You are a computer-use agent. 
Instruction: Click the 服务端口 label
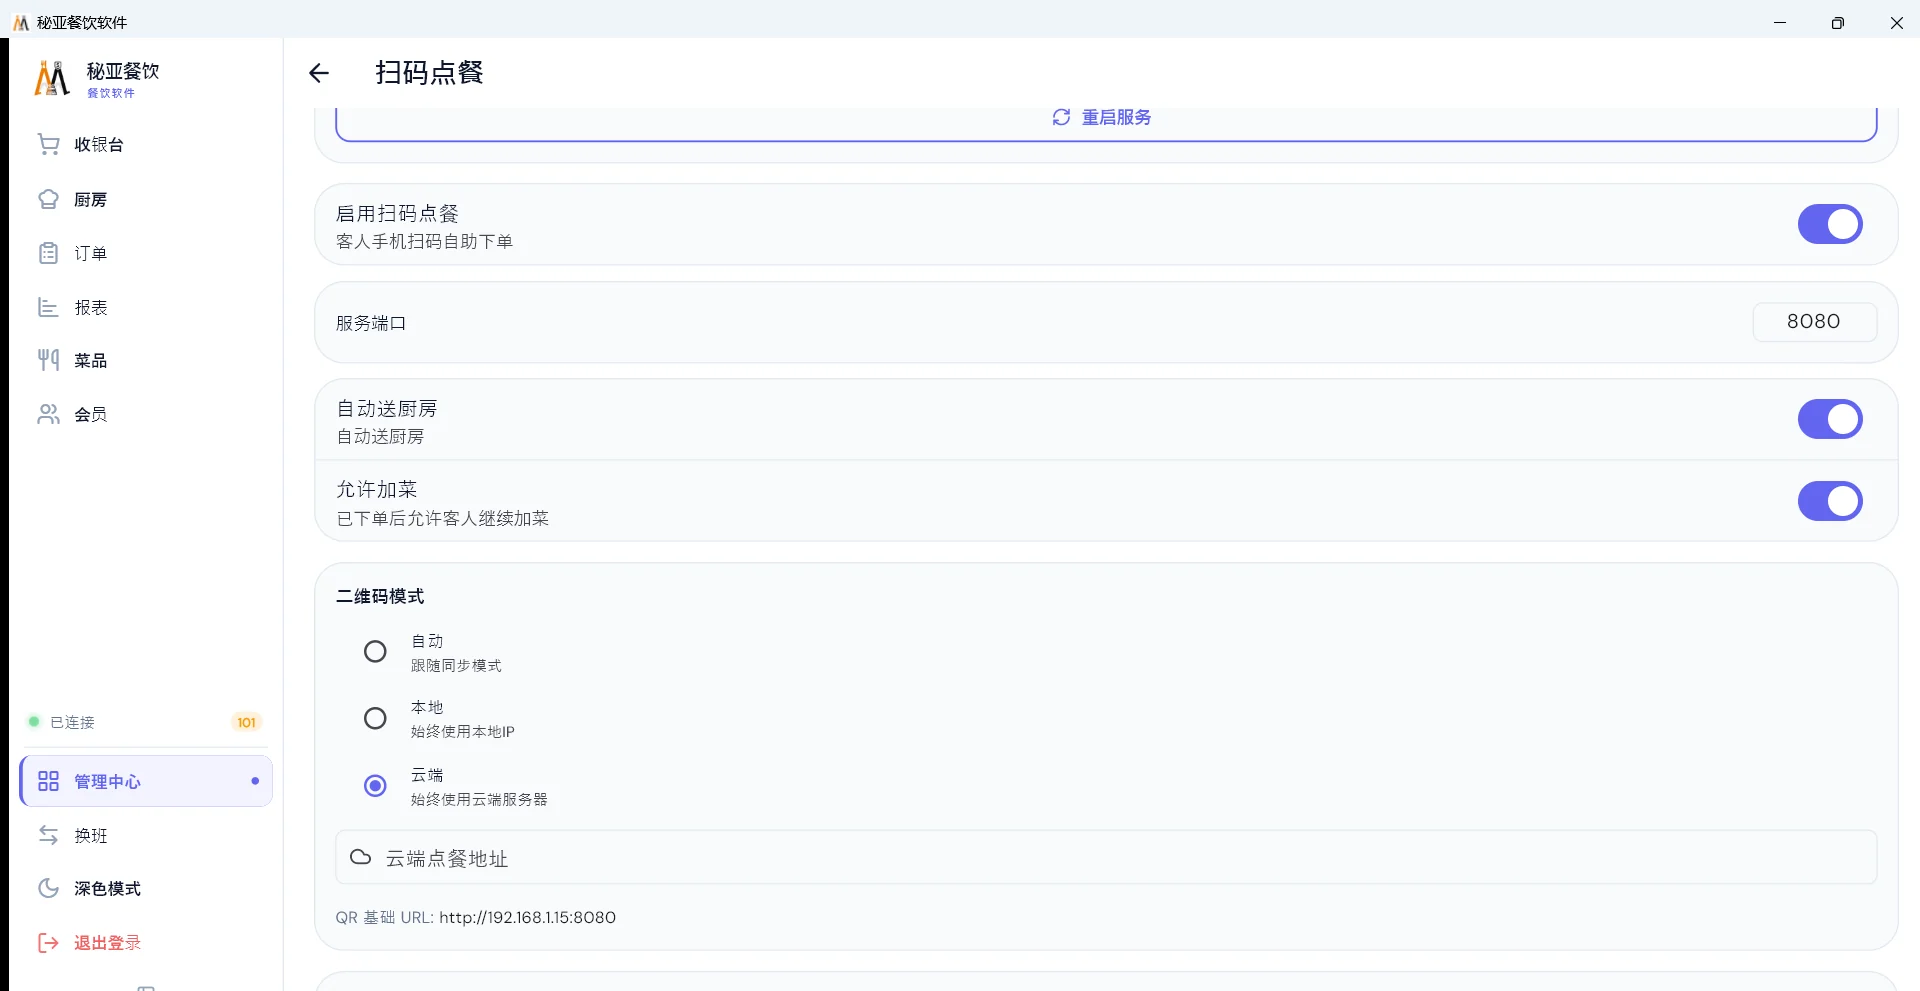(x=371, y=323)
